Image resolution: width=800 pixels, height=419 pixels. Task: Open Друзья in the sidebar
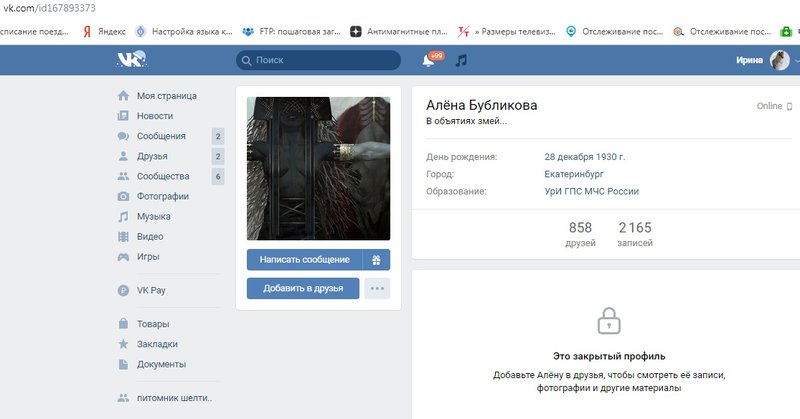pos(152,156)
